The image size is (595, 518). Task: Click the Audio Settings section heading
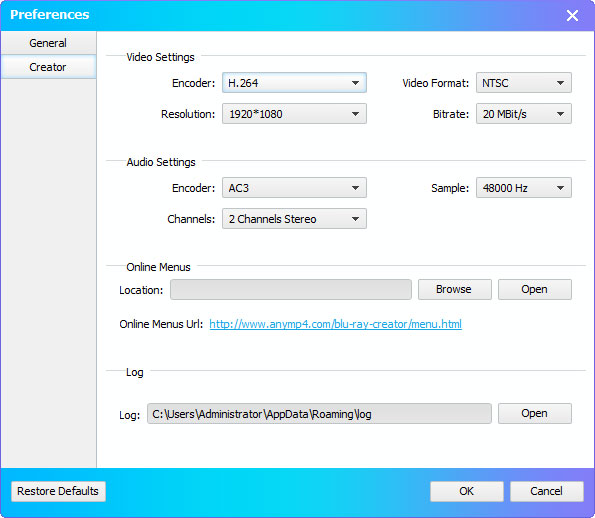(x=161, y=162)
